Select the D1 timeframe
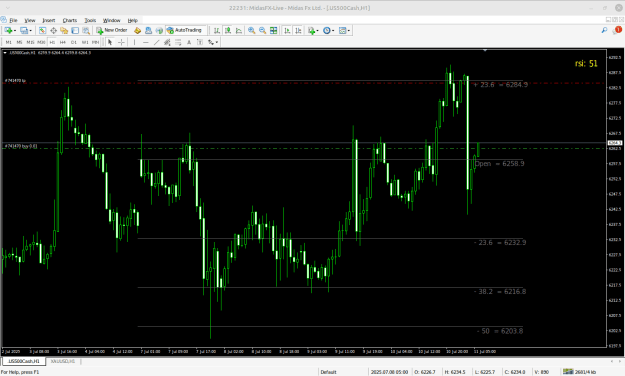 coord(74,42)
